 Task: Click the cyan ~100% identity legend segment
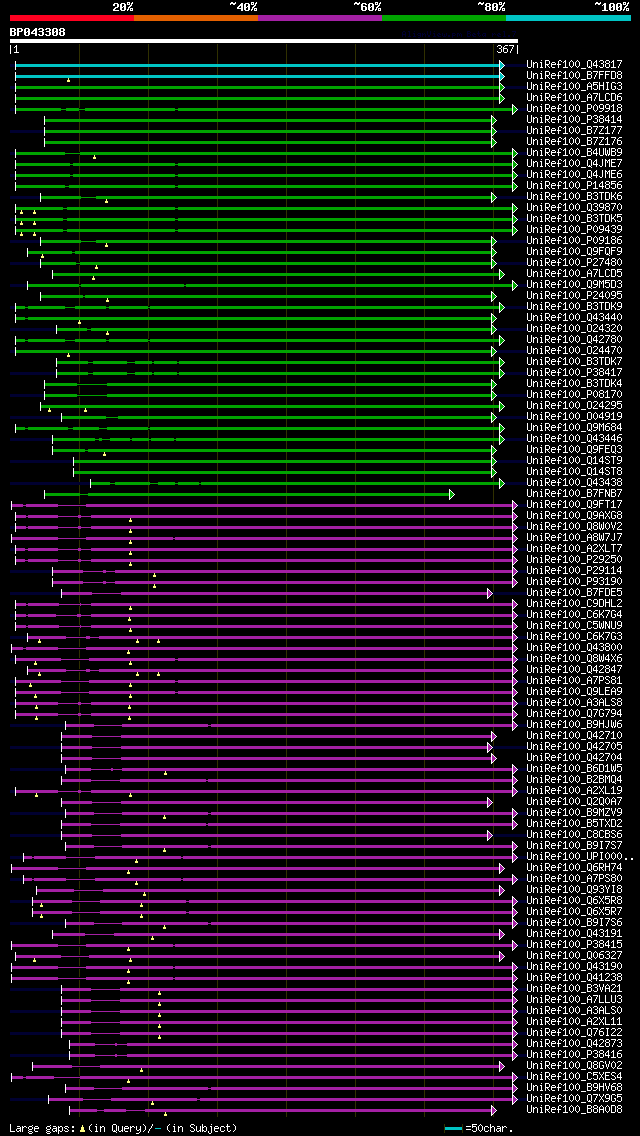568,17
